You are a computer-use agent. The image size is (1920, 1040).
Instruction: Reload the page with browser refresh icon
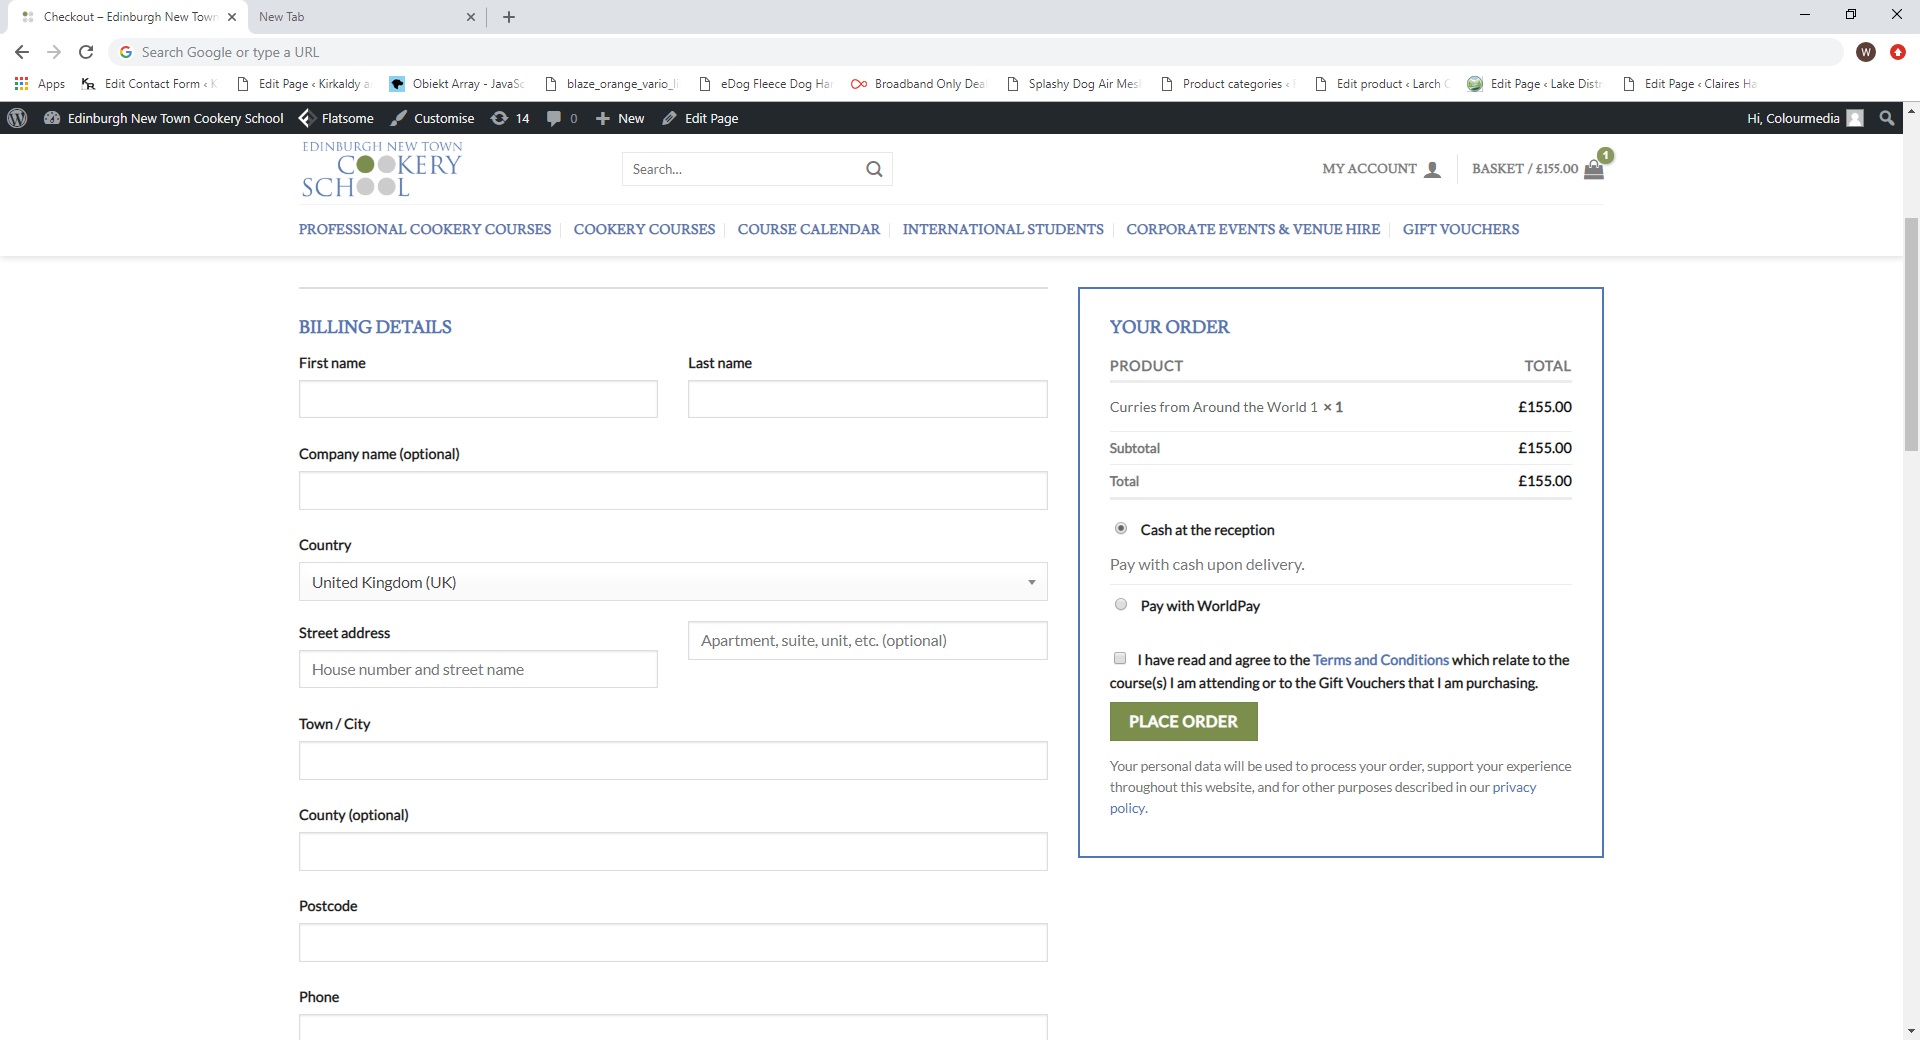[x=86, y=52]
